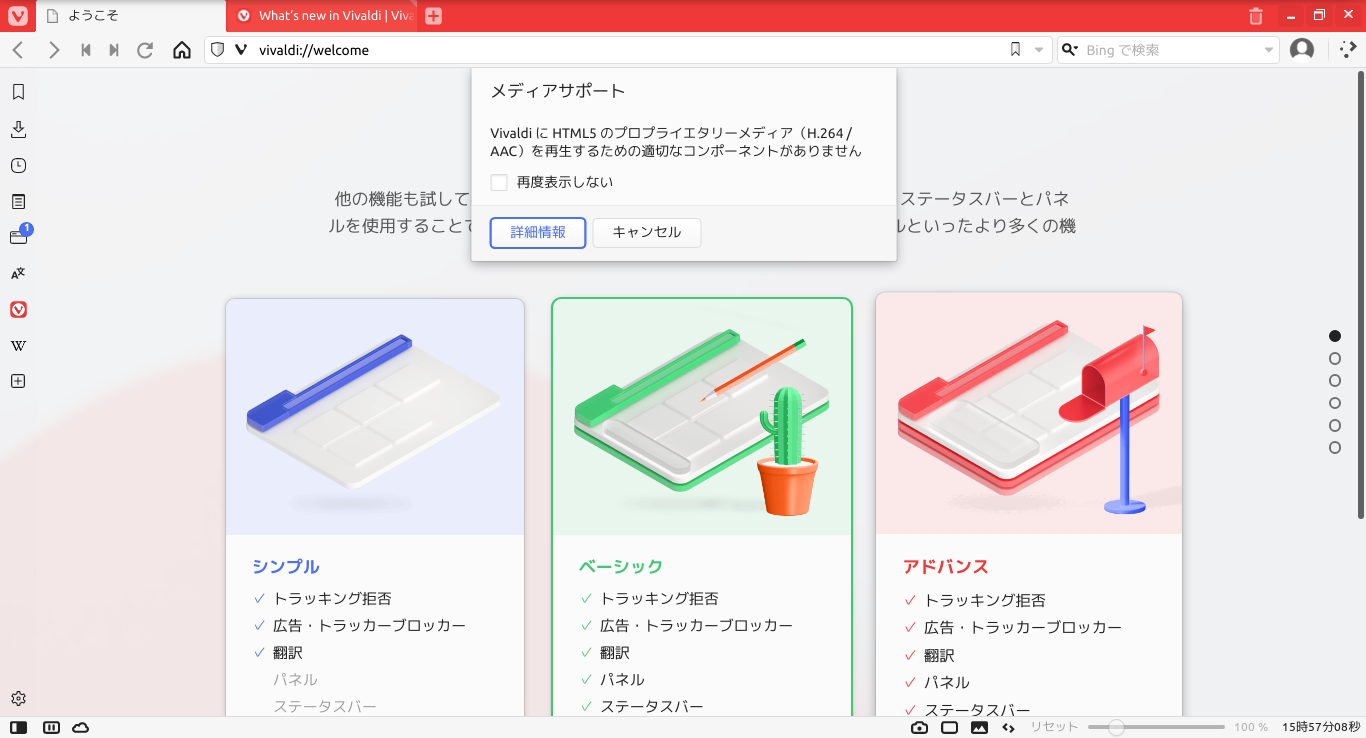Expand the search field dropdown arrow
The image size is (1366, 738).
(x=1268, y=50)
